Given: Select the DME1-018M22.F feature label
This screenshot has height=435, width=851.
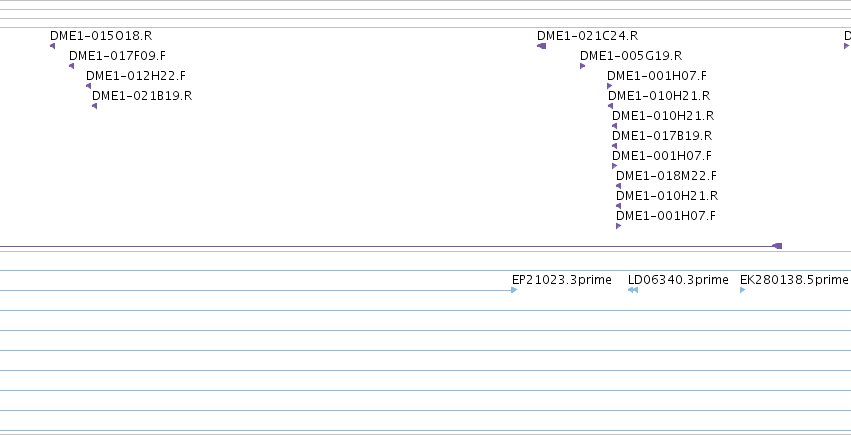Looking at the screenshot, I should coord(666,176).
